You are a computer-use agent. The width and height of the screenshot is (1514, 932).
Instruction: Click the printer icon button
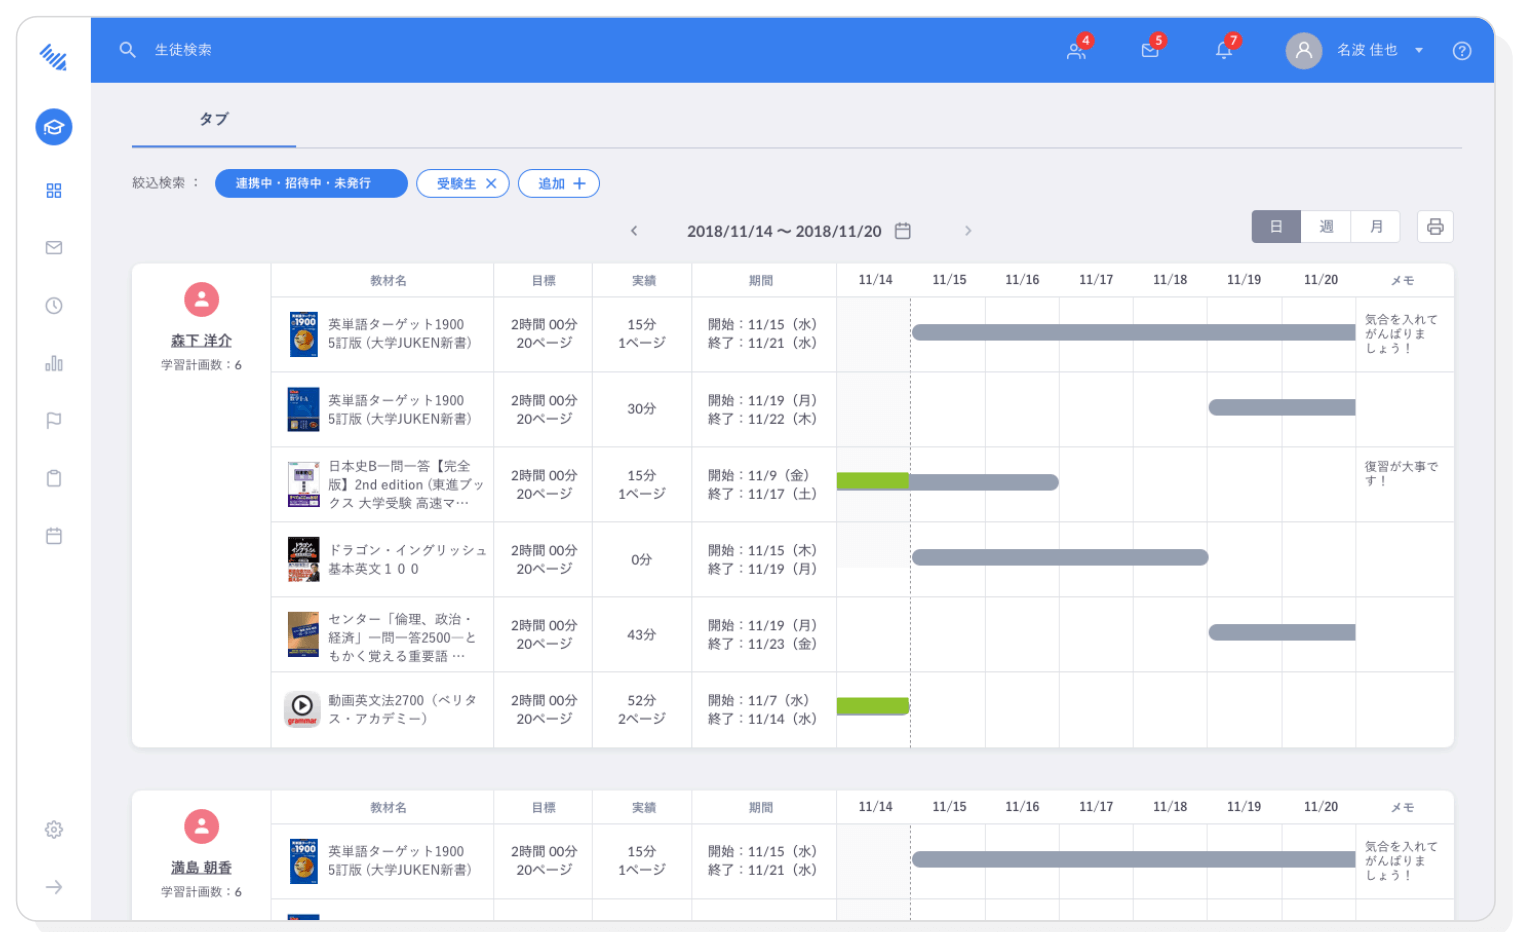pos(1434,227)
